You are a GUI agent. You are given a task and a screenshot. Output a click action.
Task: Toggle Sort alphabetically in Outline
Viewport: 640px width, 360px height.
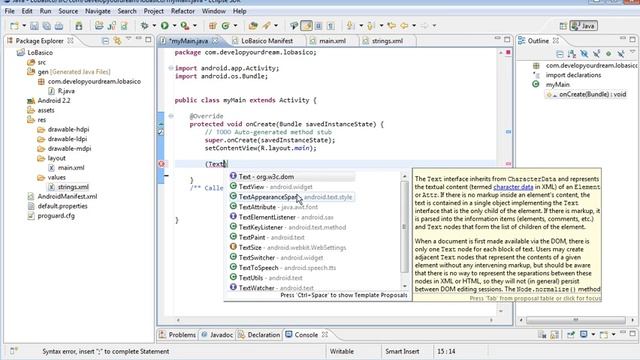(572, 54)
